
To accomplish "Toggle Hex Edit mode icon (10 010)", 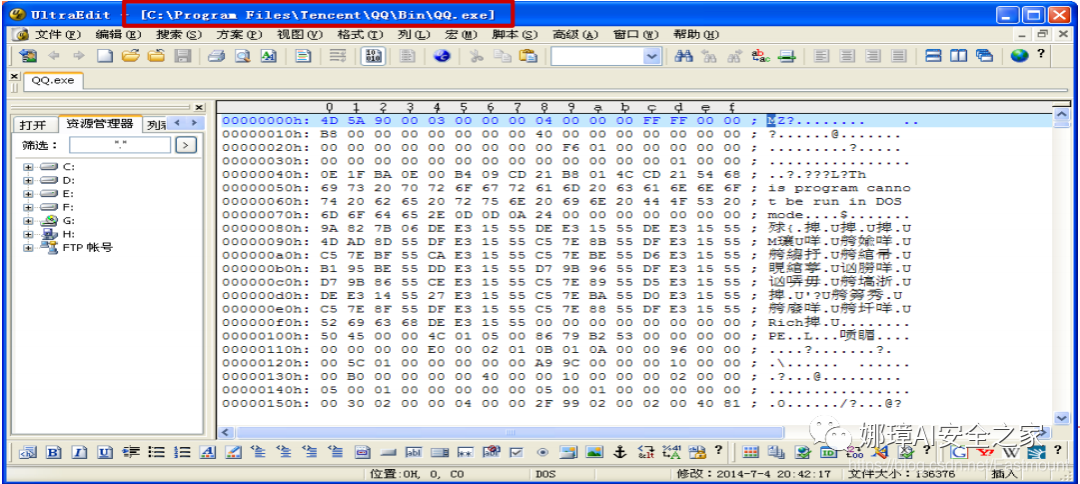I will point(373,56).
